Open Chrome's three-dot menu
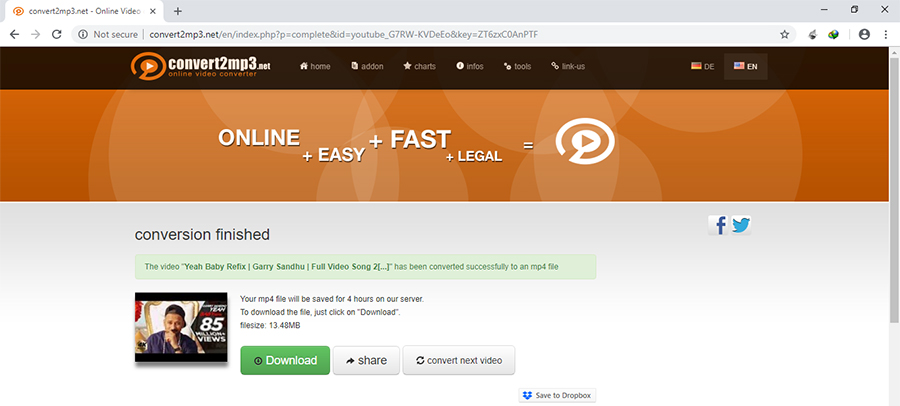Screen dimensions: 900x406 tap(885, 33)
